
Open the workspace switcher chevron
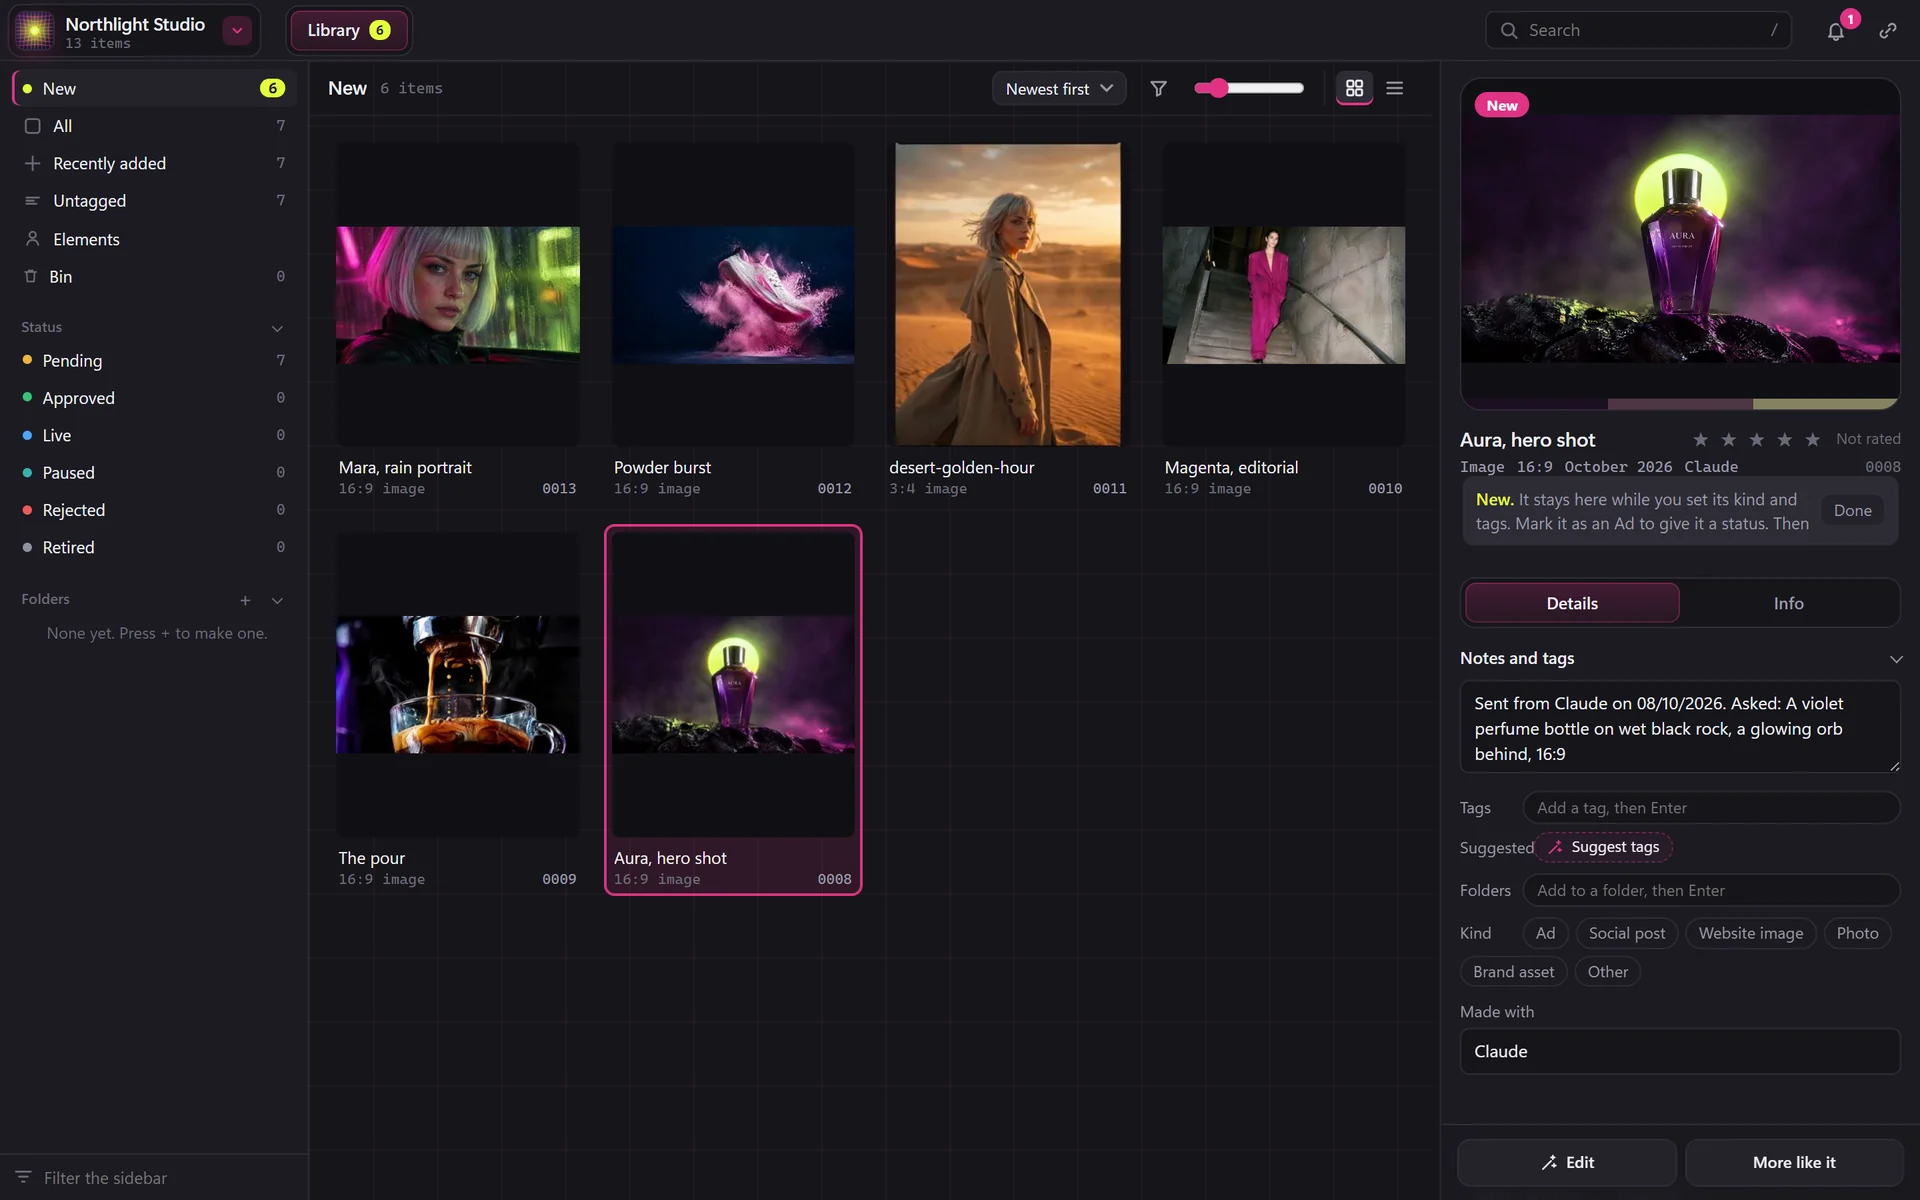click(237, 31)
